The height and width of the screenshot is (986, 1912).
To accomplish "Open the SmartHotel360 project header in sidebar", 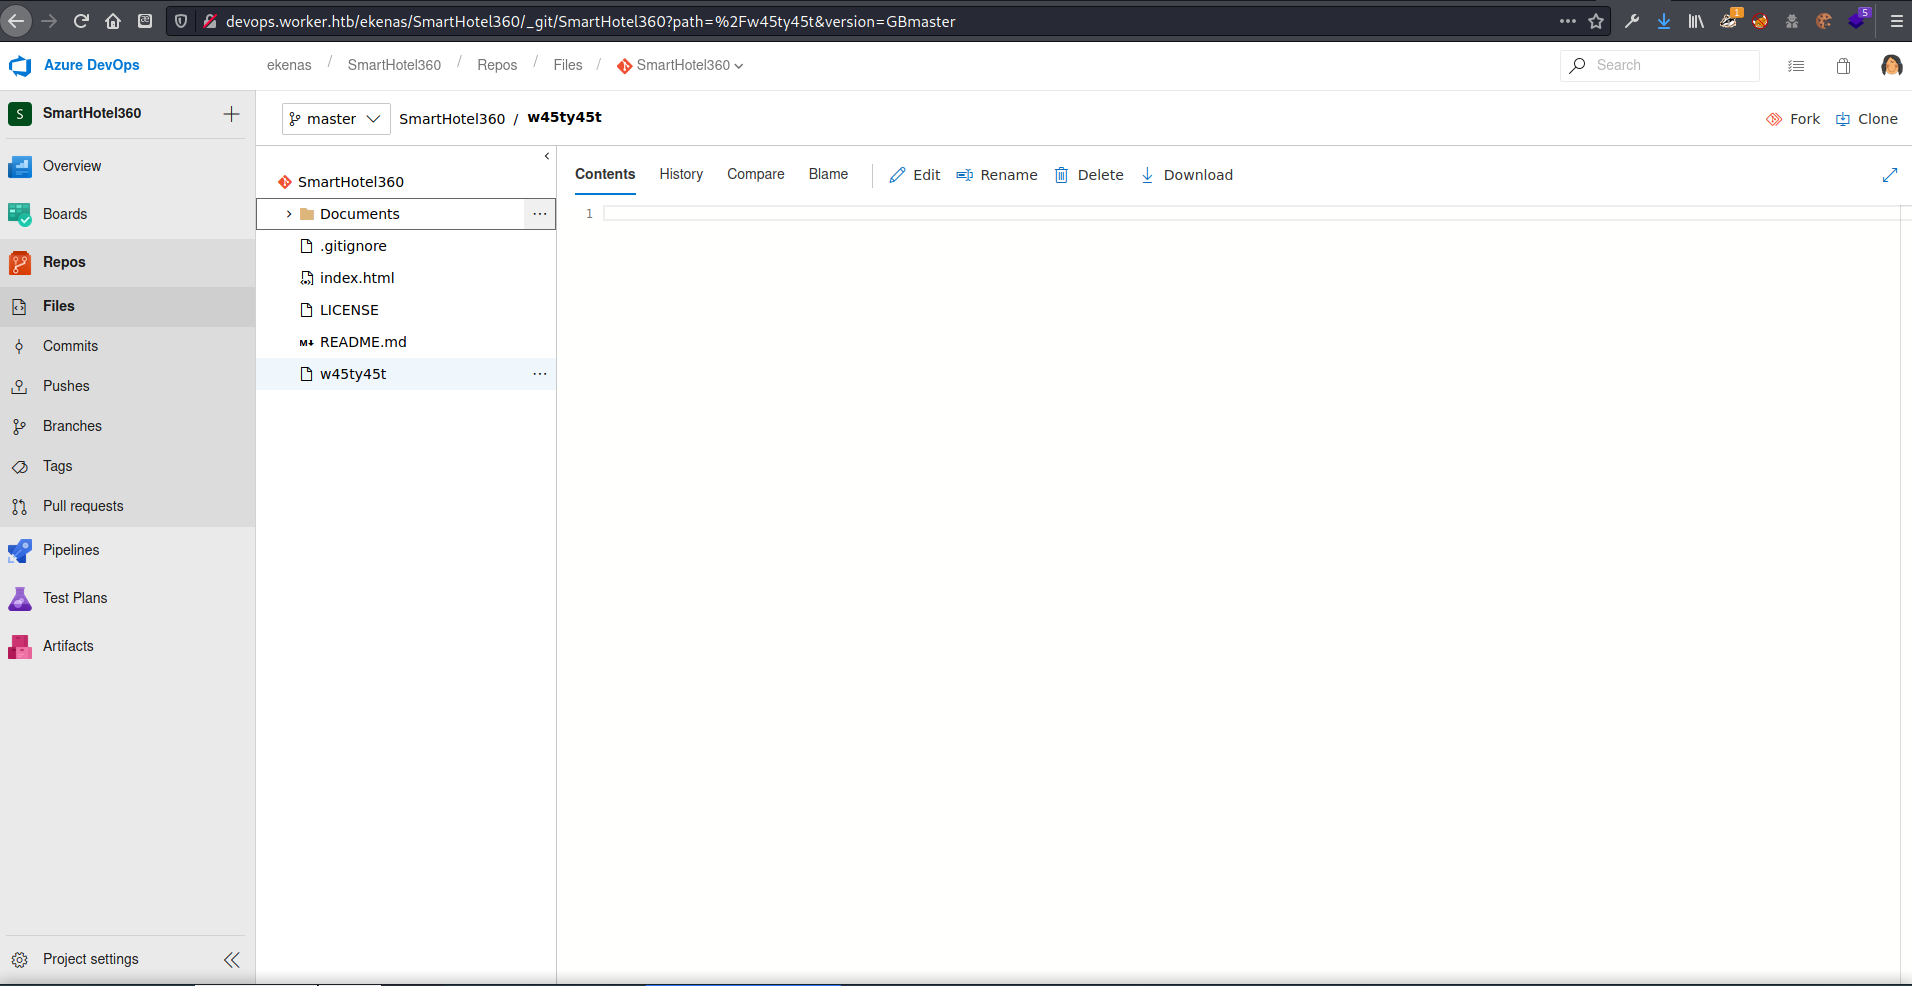I will tap(92, 114).
